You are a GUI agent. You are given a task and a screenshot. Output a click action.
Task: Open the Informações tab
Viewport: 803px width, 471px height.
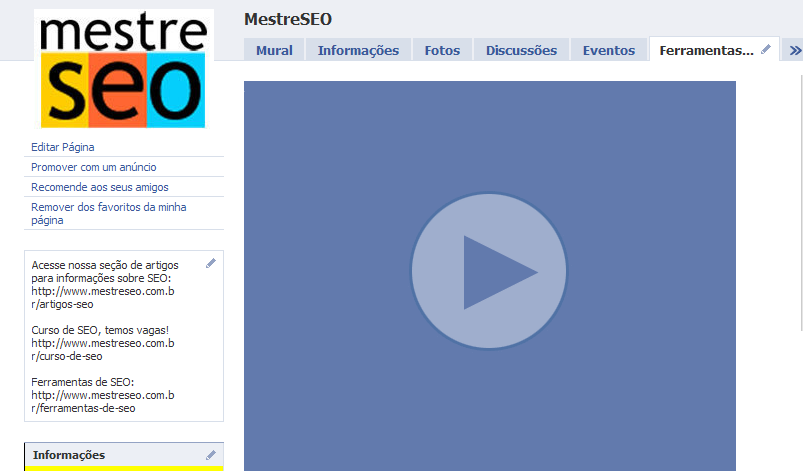pyautogui.click(x=358, y=50)
